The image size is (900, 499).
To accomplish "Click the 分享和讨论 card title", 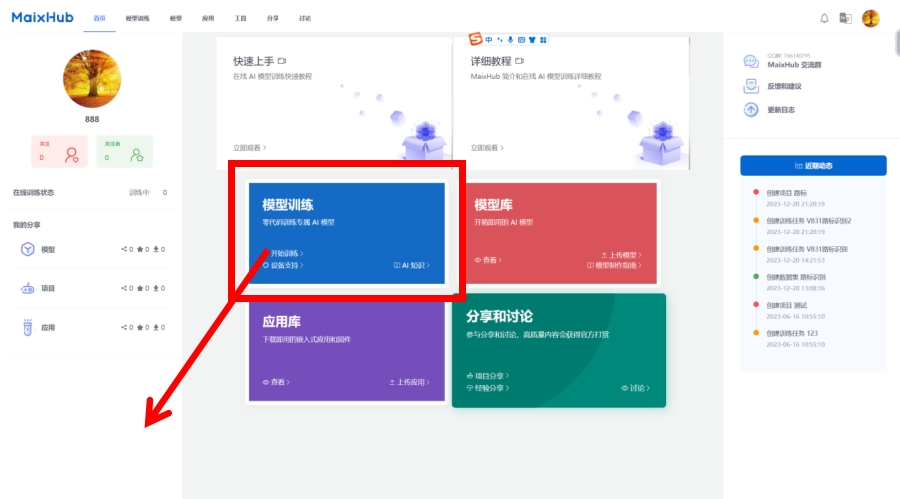I will pyautogui.click(x=499, y=316).
